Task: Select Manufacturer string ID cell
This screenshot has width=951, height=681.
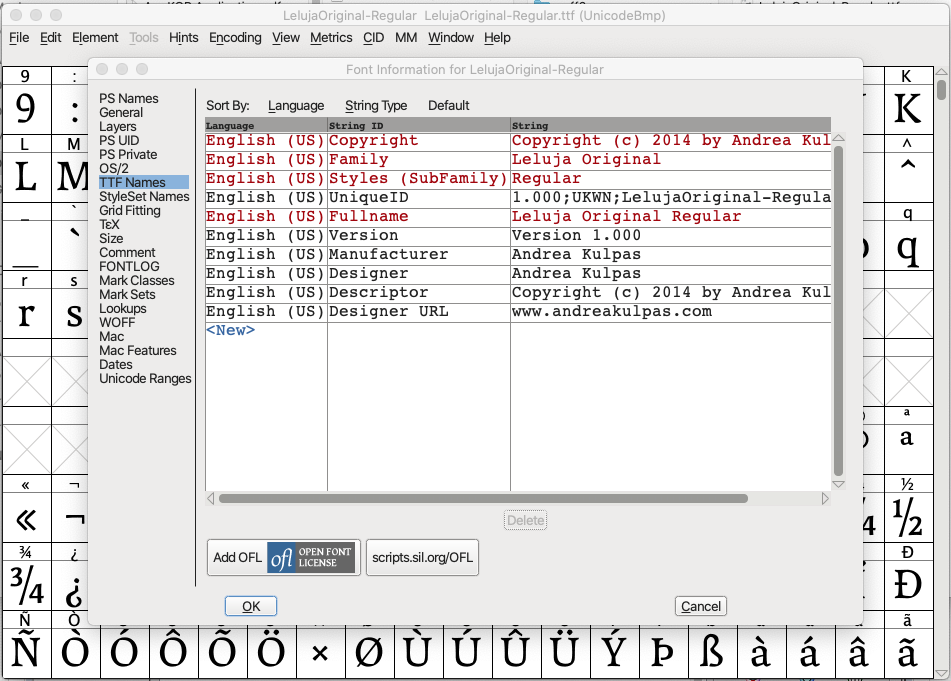Action: [x=418, y=255]
